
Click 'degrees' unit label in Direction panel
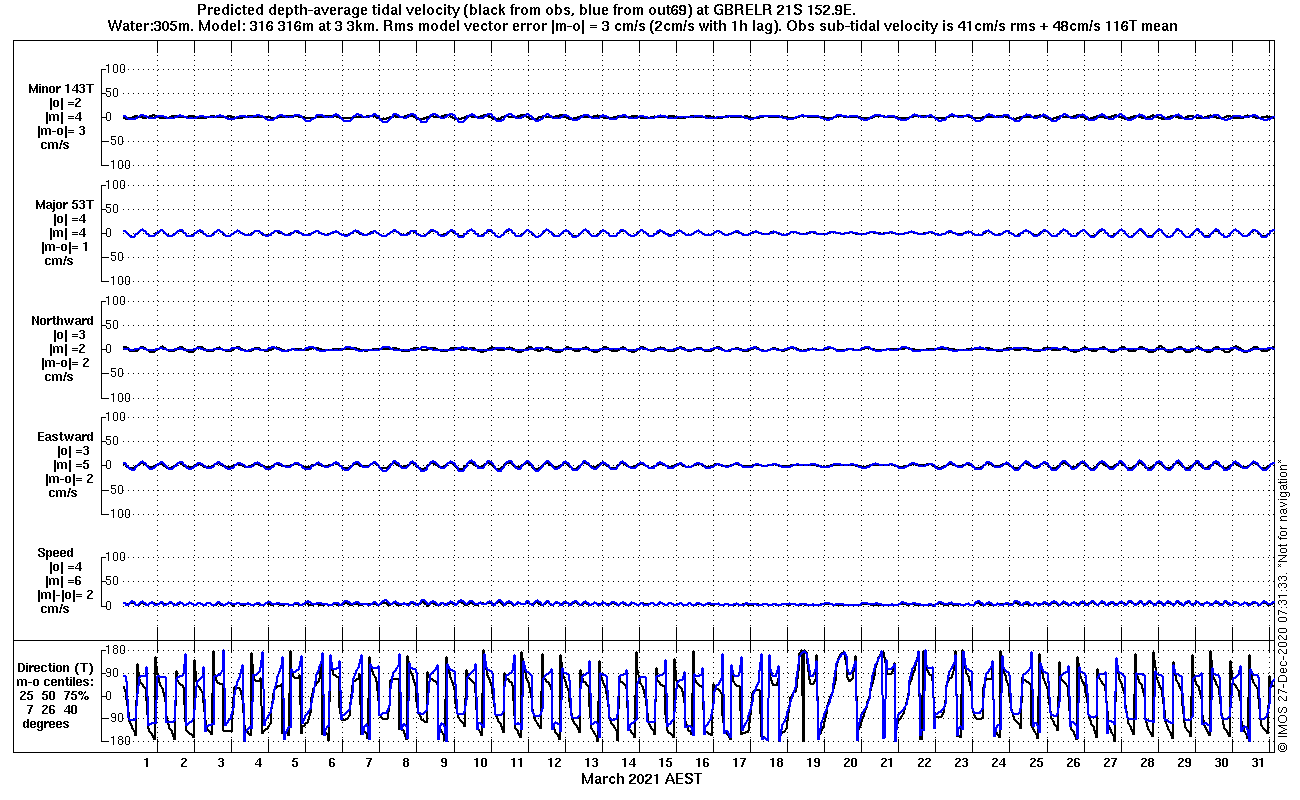point(46,723)
